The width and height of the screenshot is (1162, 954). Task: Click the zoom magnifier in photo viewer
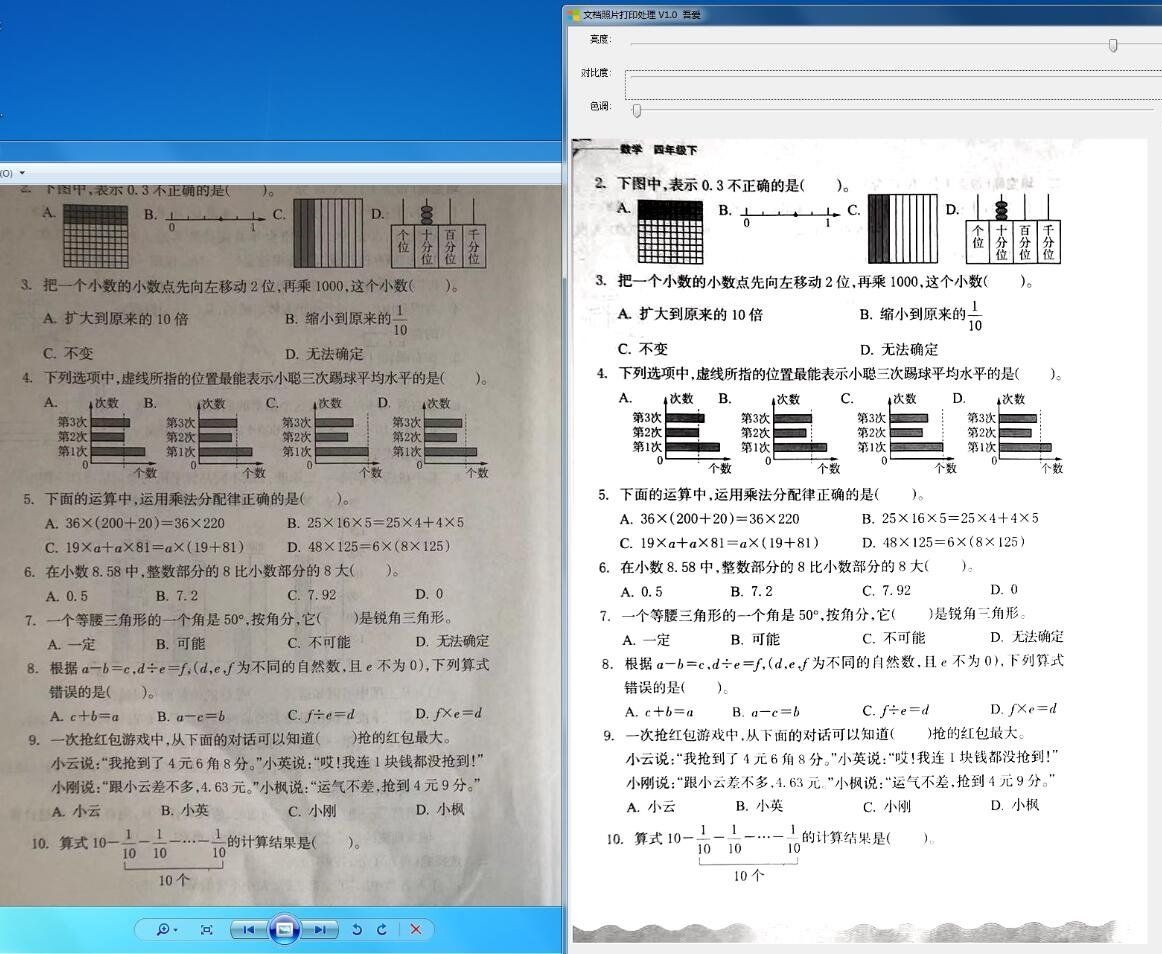coord(162,929)
